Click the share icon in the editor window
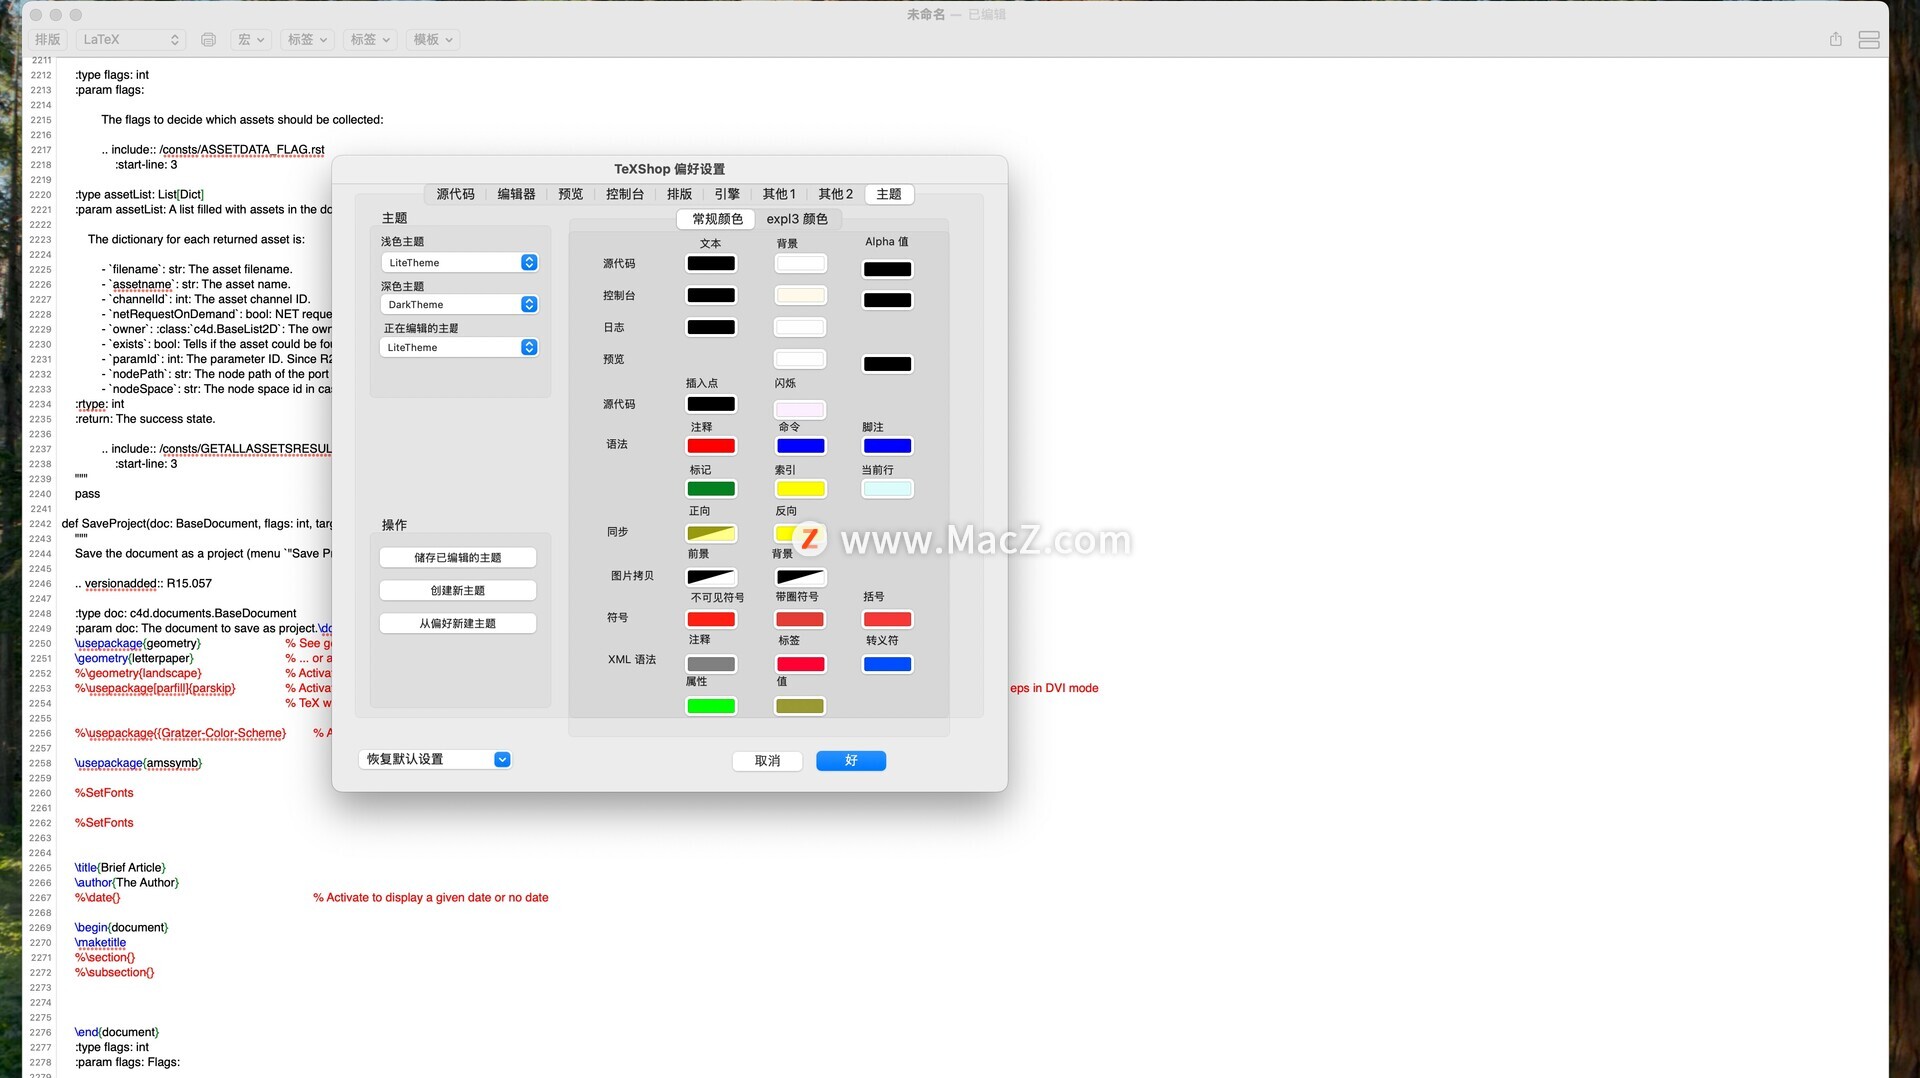Viewport: 1920px width, 1078px height. point(1836,39)
